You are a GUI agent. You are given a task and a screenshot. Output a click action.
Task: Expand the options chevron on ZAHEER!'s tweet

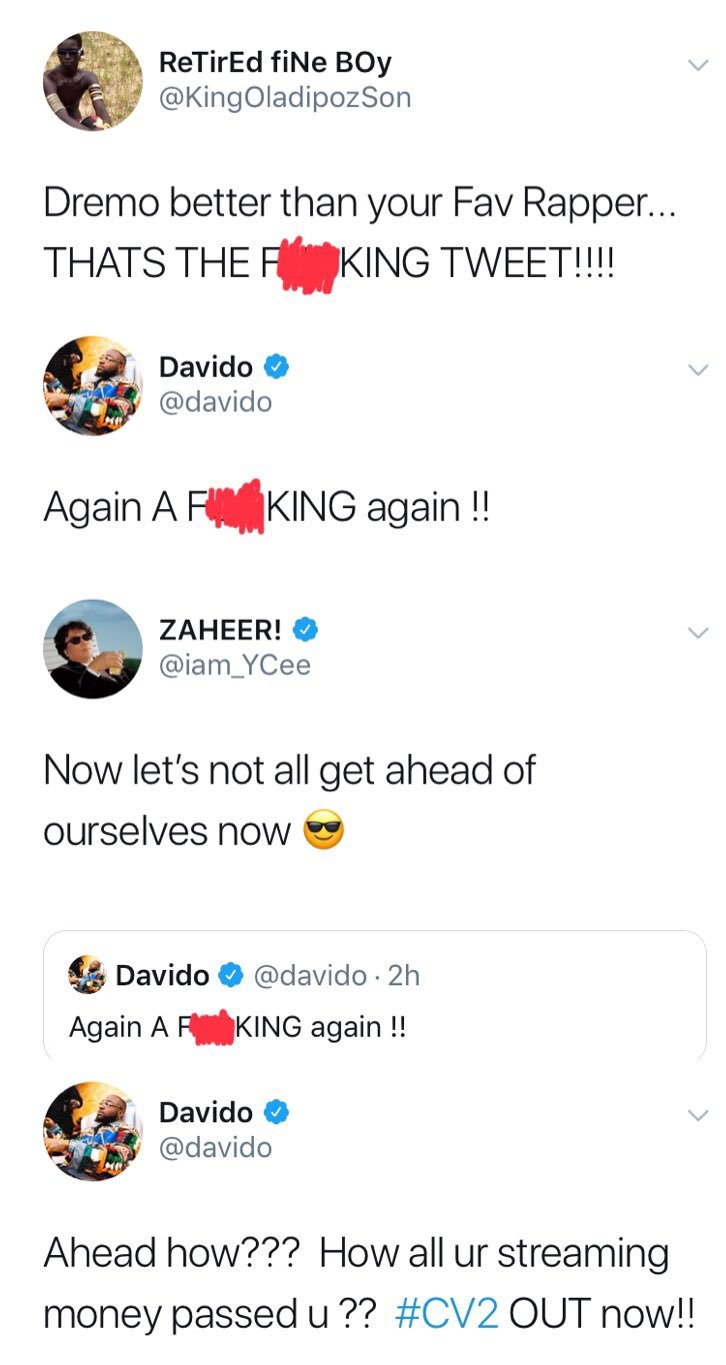698,633
